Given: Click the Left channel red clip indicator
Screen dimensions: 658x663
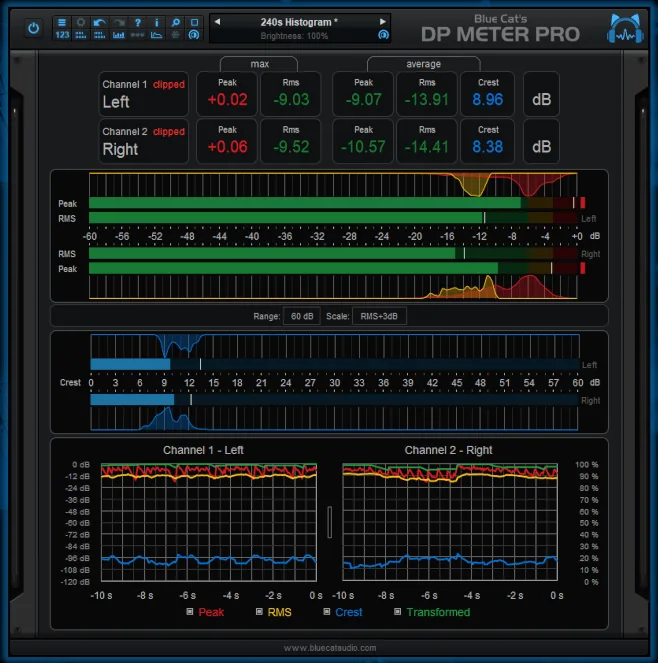Looking at the screenshot, I should click(582, 203).
